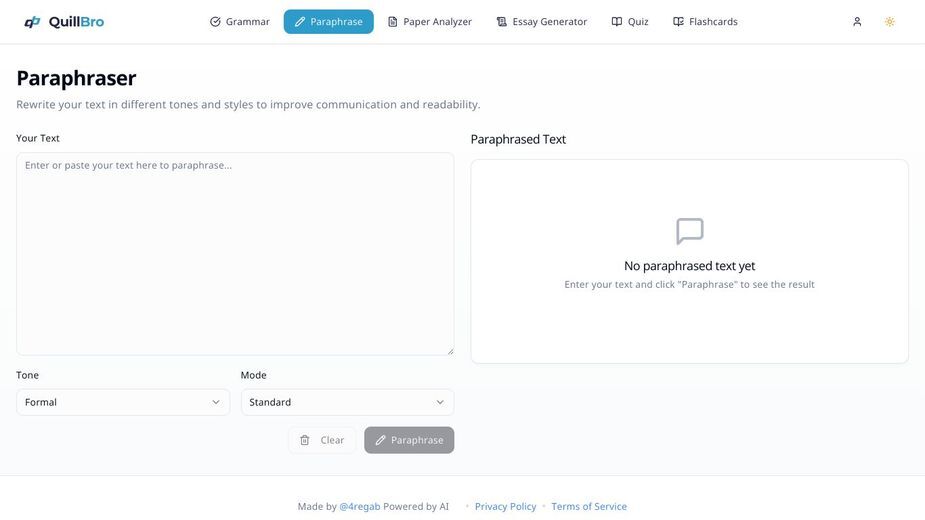This screenshot has height=520, width=925.
Task: Expand the Tone dropdown chevron arrow
Action: pos(216,402)
